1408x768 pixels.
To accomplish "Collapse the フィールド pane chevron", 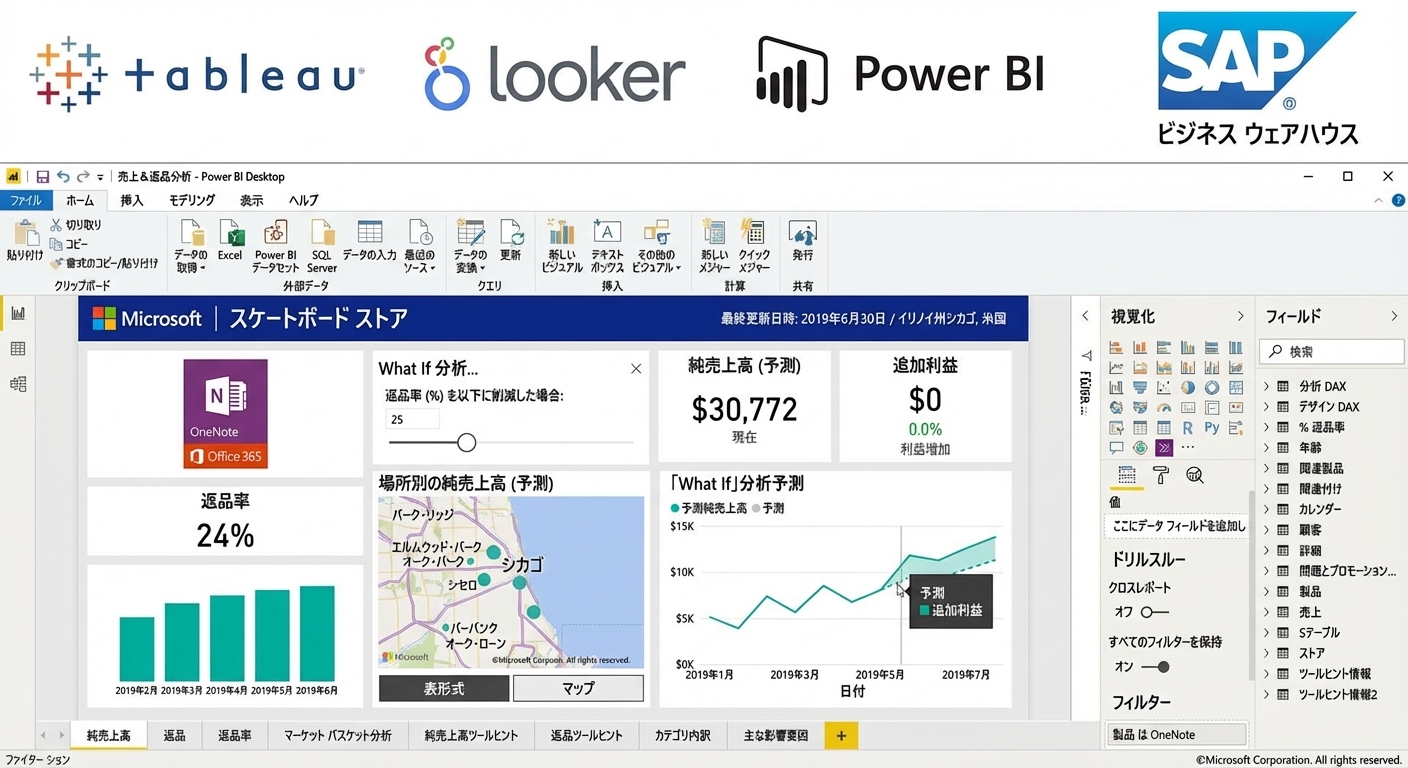I will 1394,316.
